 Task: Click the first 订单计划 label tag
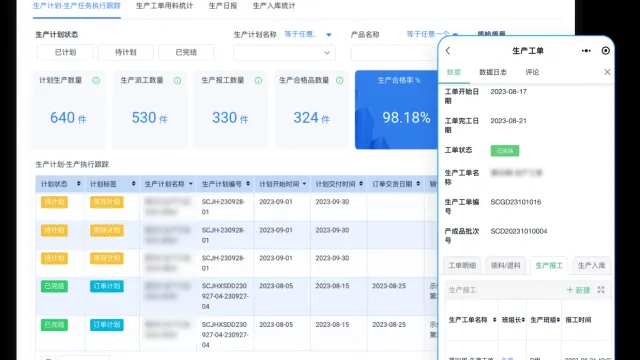click(107, 286)
